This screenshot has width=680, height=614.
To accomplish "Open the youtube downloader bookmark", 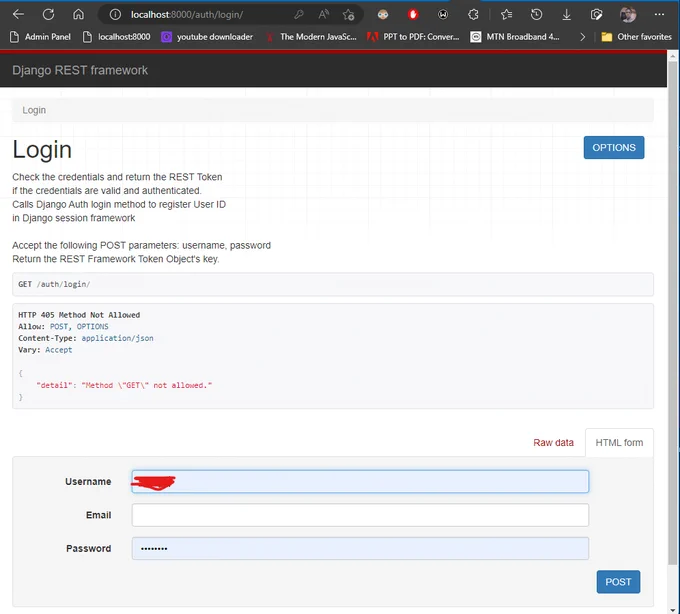I will [x=207, y=37].
